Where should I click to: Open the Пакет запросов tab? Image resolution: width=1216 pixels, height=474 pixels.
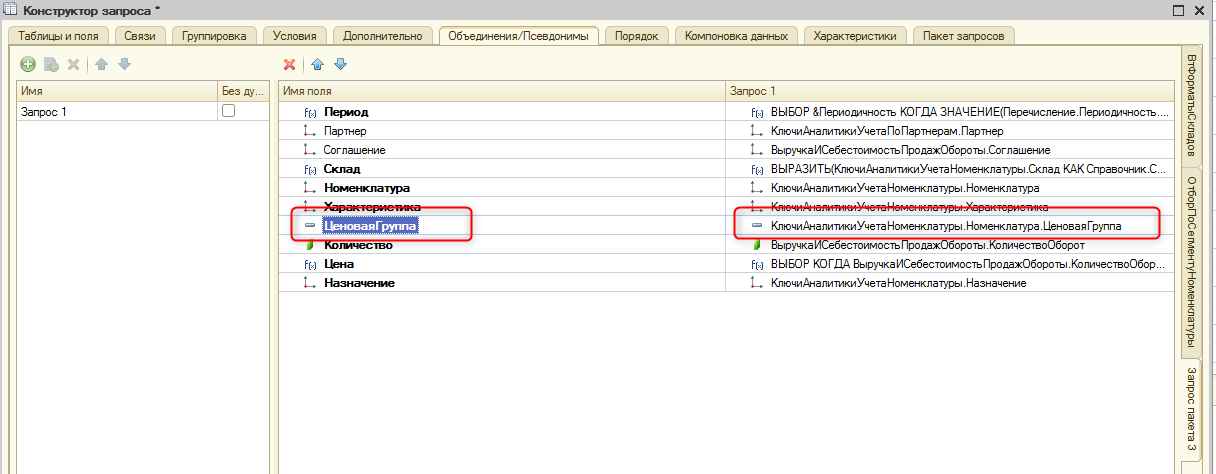click(x=965, y=36)
